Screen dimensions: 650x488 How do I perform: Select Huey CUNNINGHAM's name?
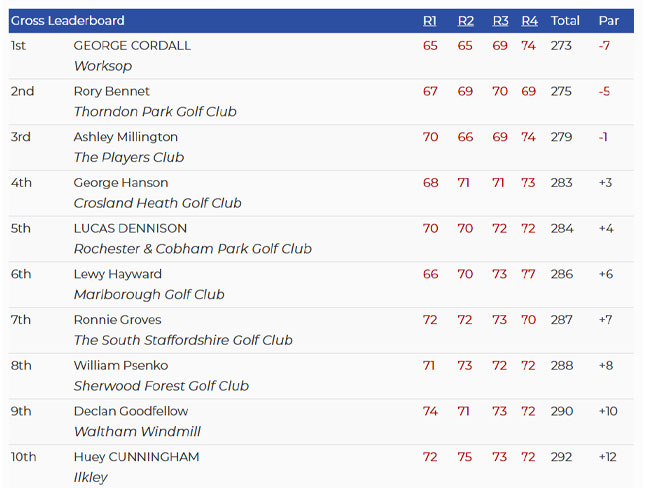136,457
